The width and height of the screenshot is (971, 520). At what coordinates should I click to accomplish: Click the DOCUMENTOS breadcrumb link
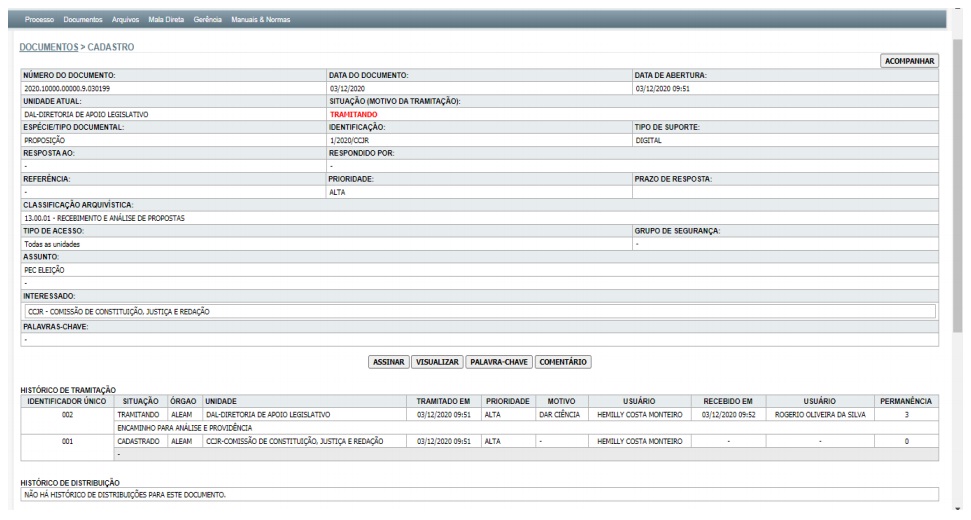(49, 47)
